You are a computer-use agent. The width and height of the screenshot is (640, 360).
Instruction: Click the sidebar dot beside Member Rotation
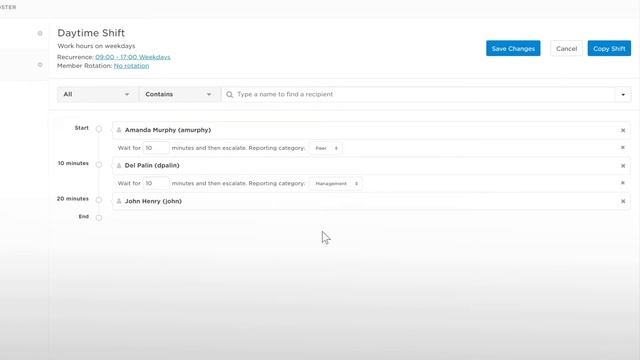click(40, 64)
